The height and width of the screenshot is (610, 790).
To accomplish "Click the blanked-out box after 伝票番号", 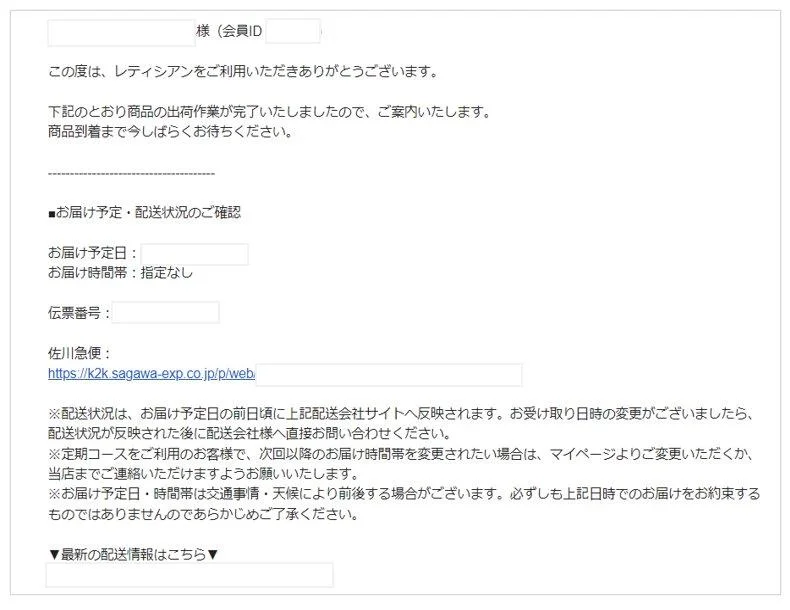I will coord(165,312).
